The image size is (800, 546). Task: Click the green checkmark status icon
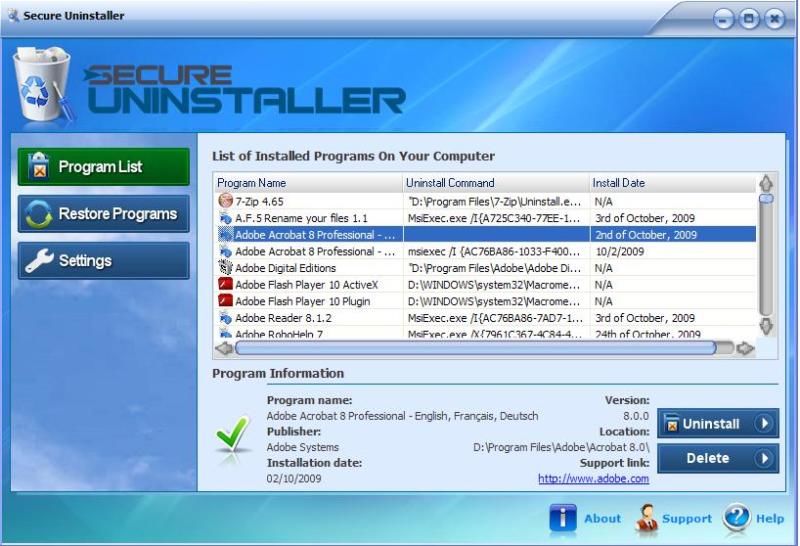(233, 434)
